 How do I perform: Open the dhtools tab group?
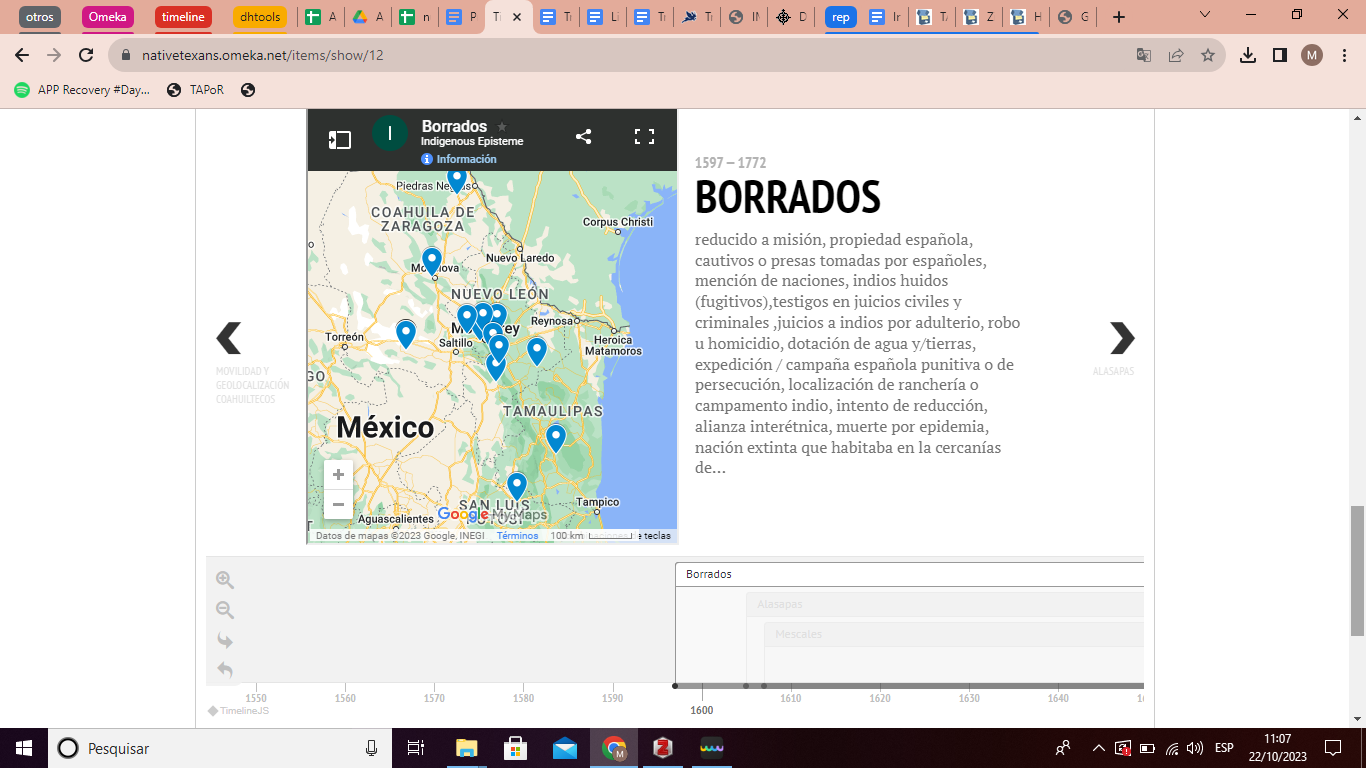259,17
